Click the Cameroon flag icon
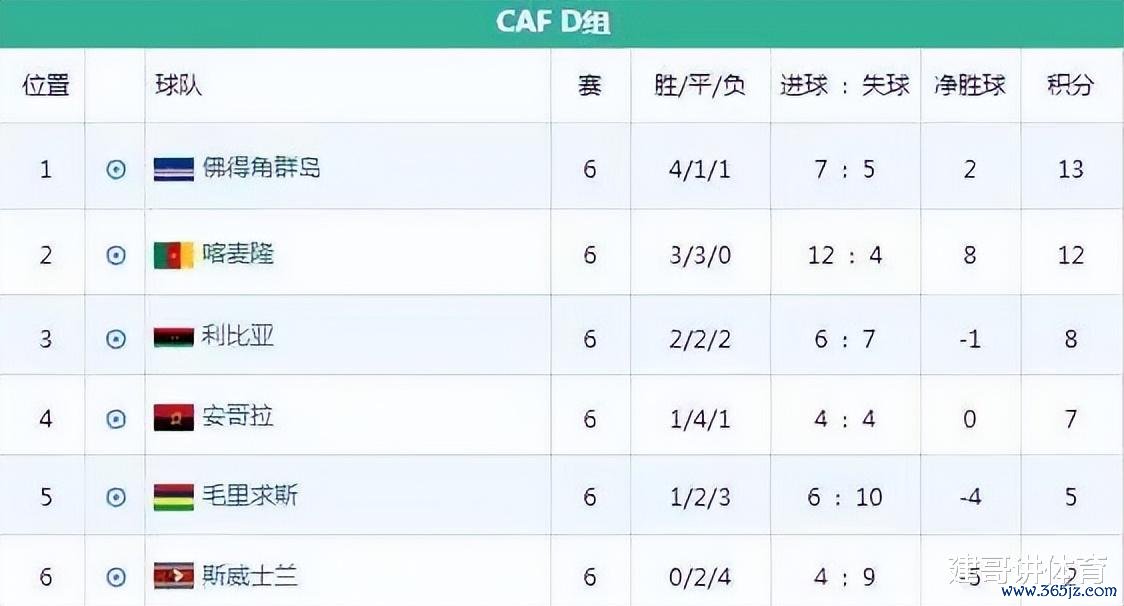 (174, 256)
